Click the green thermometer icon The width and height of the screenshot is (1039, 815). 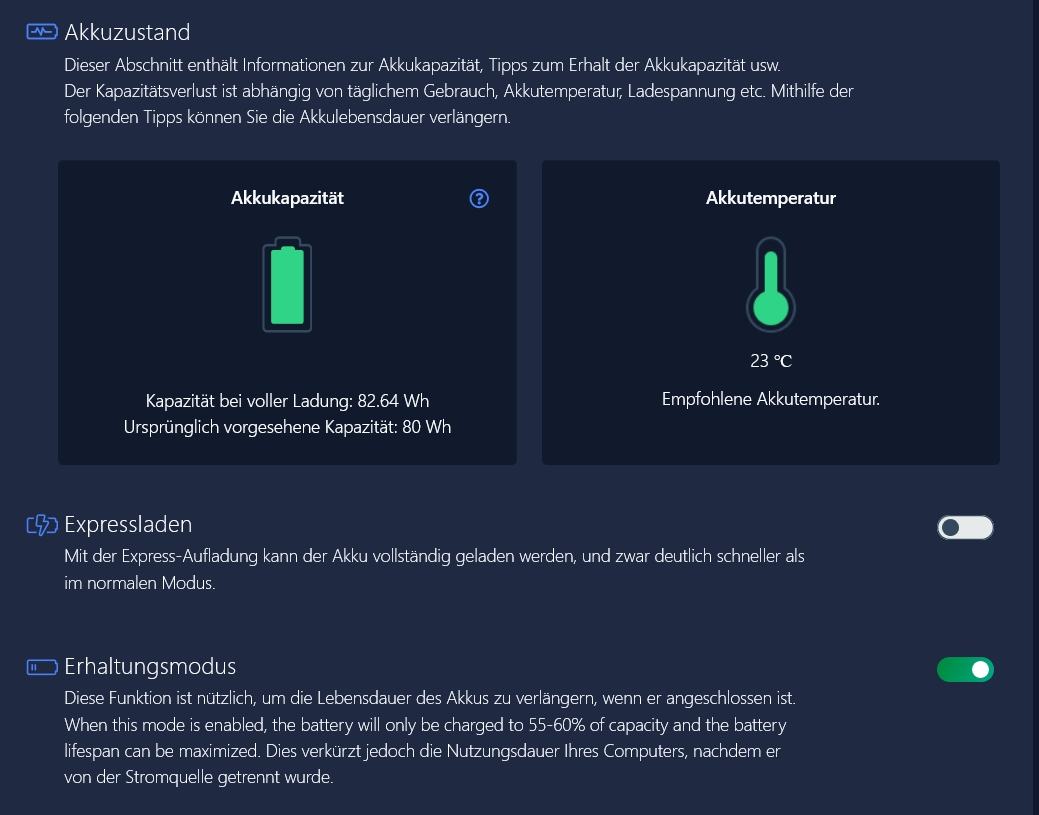771,287
